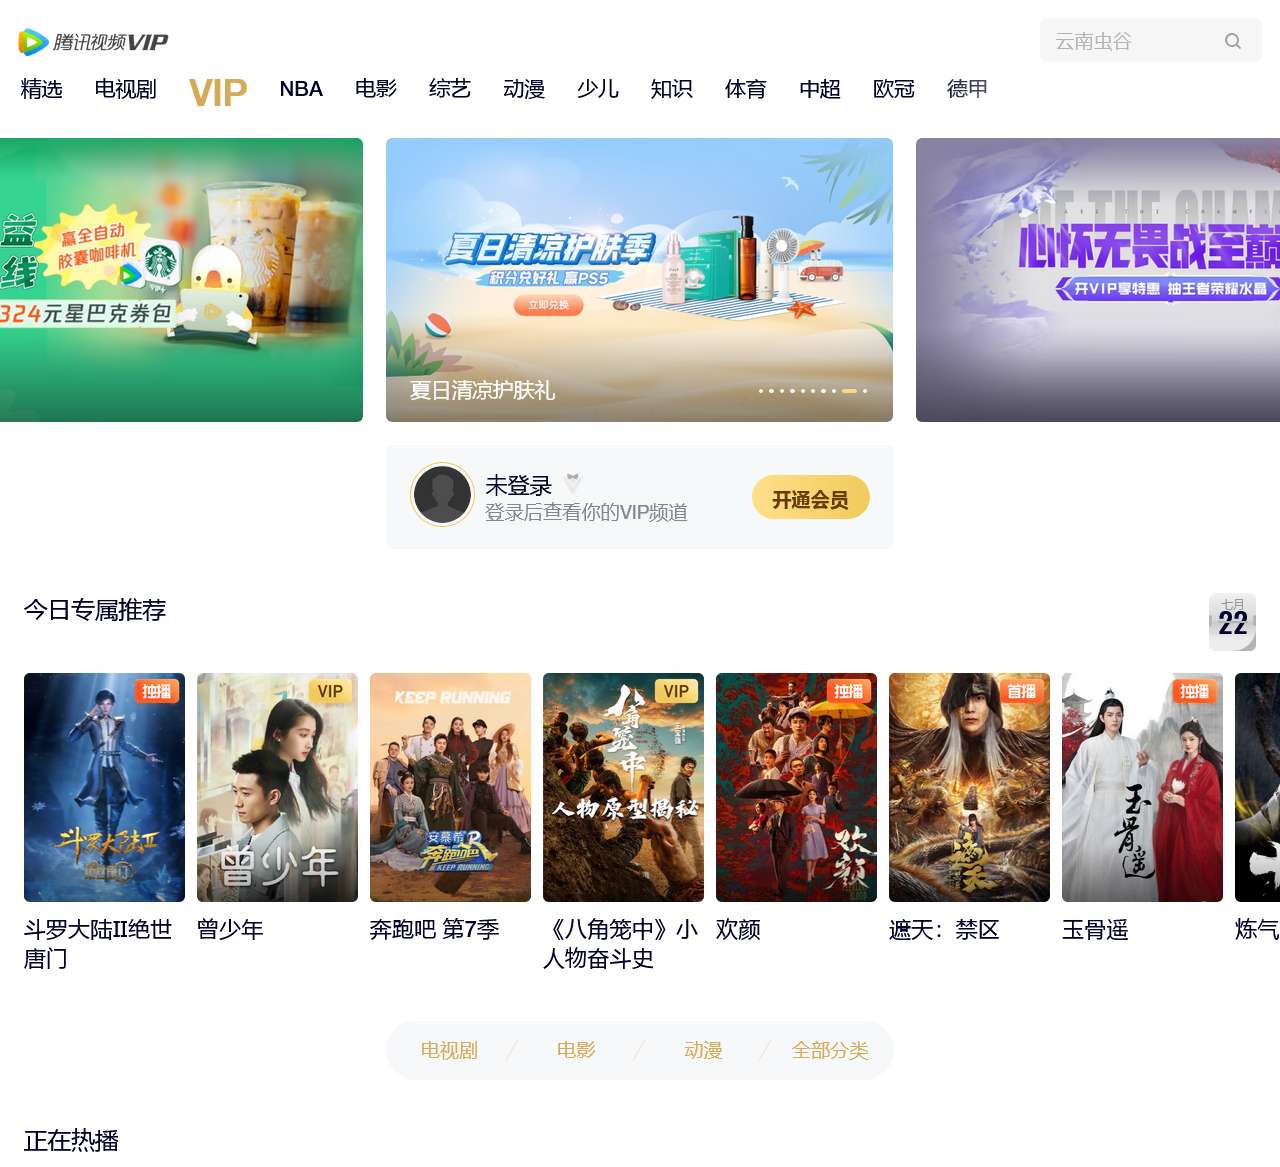
Task: Open the 欢颜 drama poster
Action: (796, 788)
